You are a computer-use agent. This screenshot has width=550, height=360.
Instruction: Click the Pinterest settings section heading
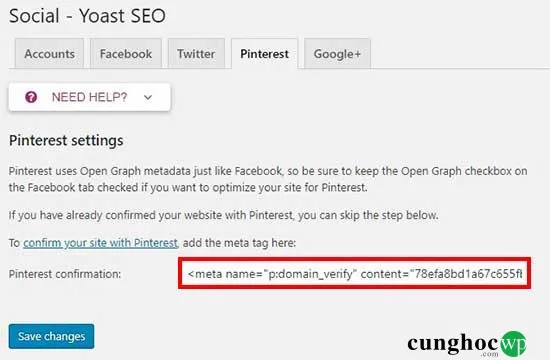pos(66,141)
